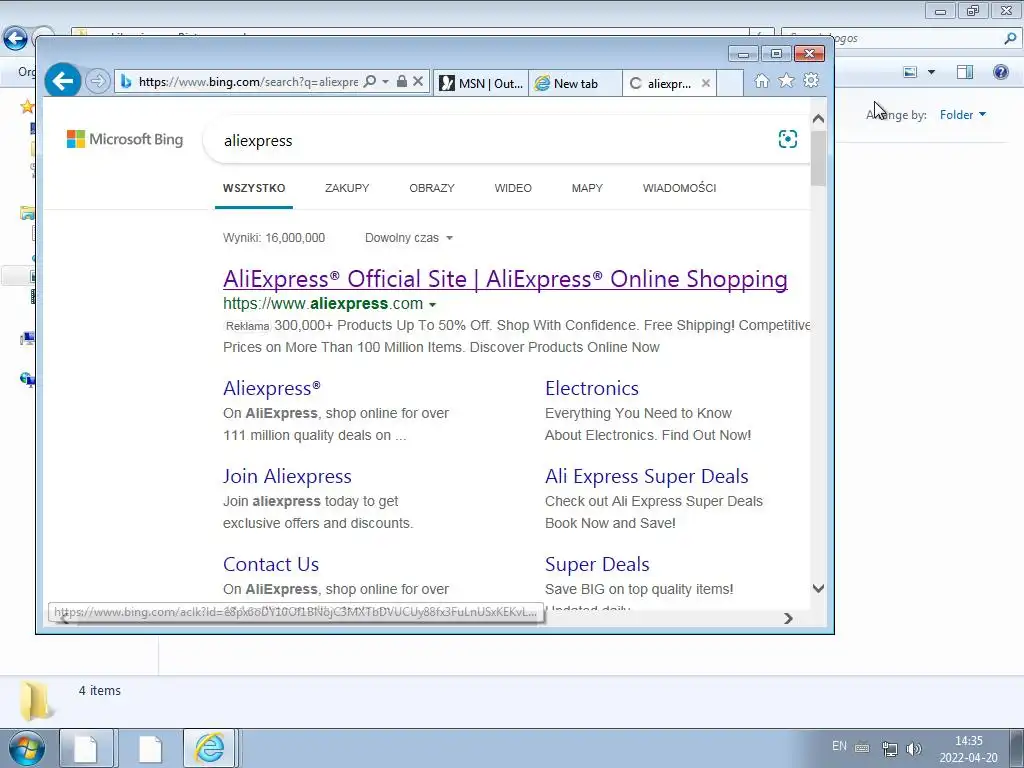Open the Home page icon

coord(761,80)
